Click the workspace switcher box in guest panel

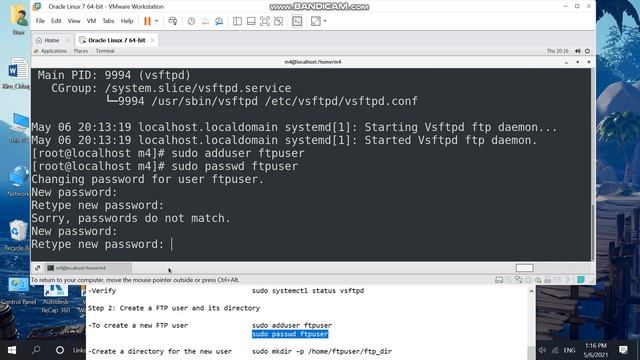point(524,268)
